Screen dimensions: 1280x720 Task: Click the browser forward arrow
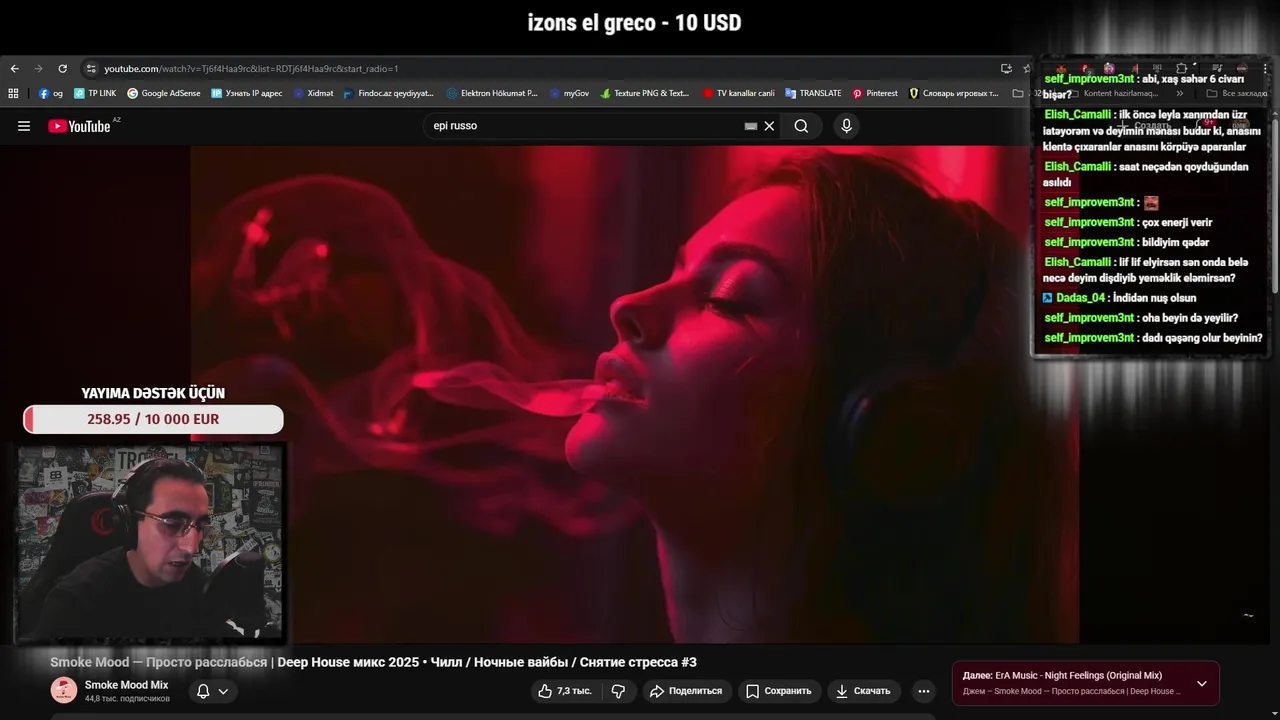(x=38, y=69)
